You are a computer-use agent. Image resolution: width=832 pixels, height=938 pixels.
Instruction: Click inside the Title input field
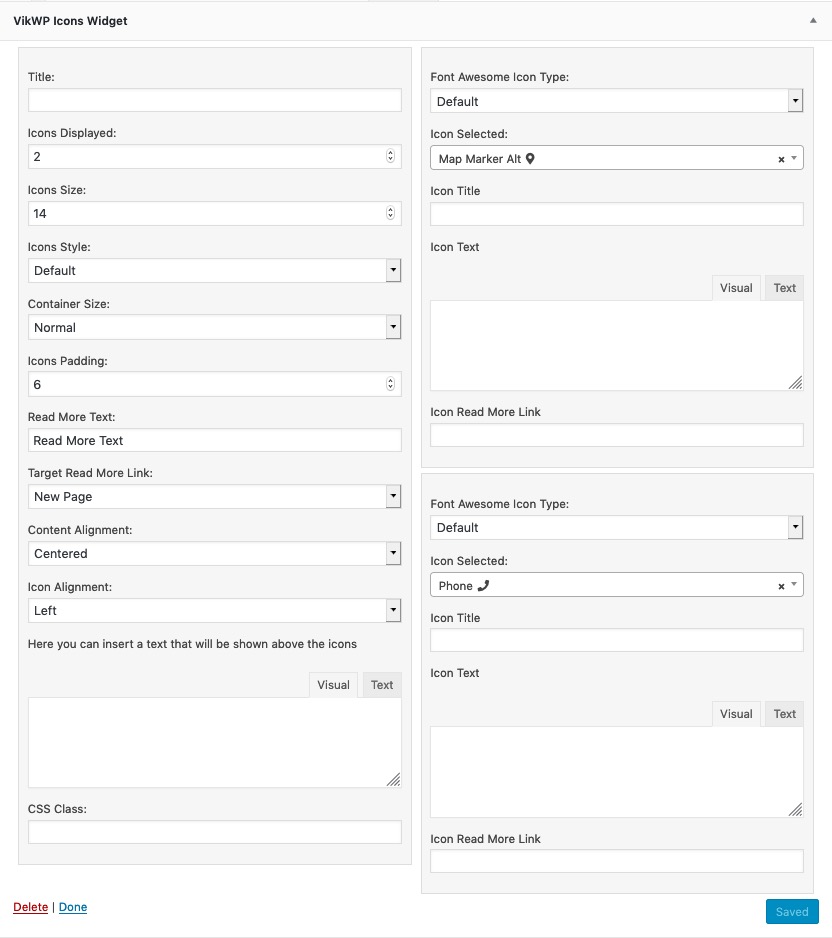[213, 100]
